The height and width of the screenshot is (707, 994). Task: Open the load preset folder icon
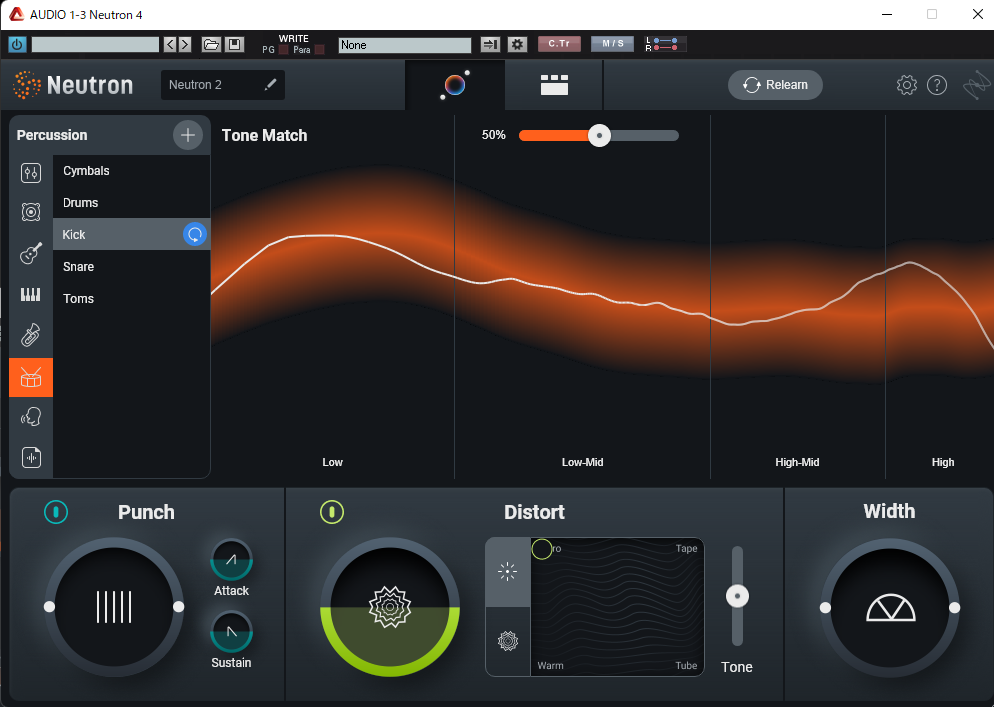click(211, 44)
